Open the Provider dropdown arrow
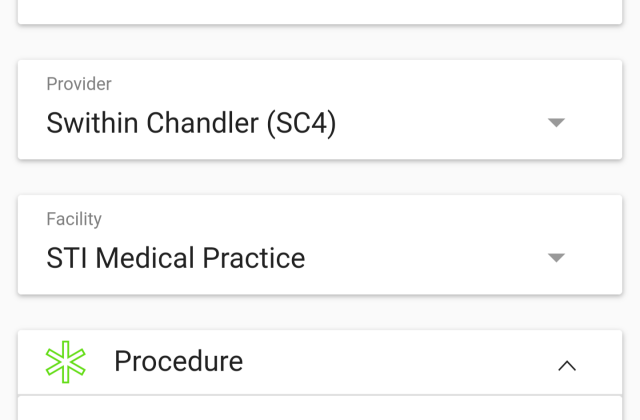640x420 pixels. coord(557,122)
